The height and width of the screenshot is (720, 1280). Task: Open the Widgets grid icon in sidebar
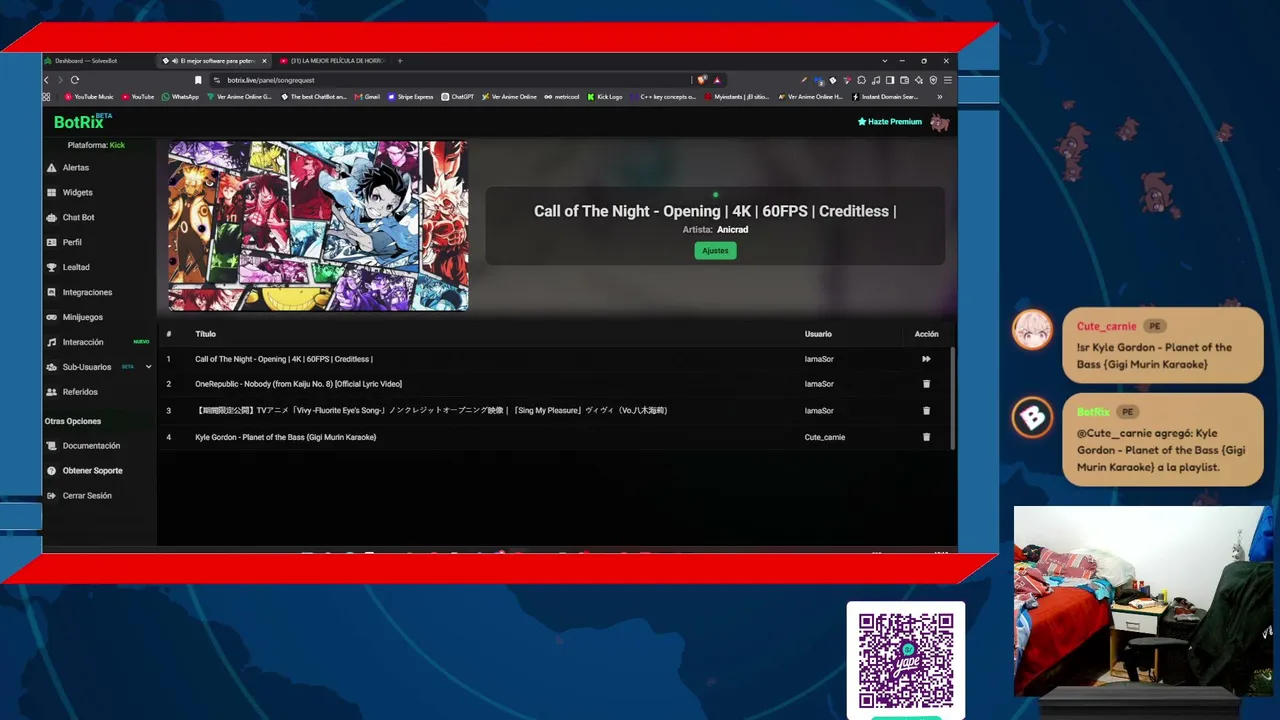tap(52, 193)
